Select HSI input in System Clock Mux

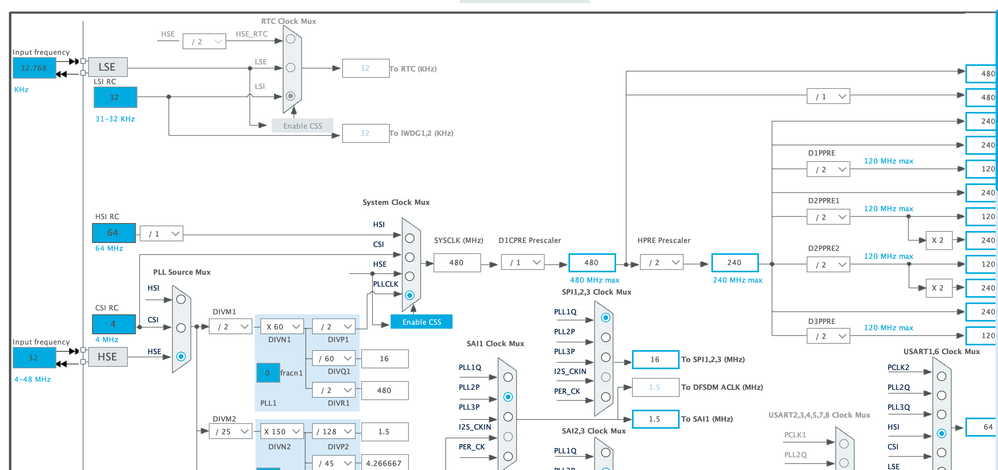click(409, 238)
